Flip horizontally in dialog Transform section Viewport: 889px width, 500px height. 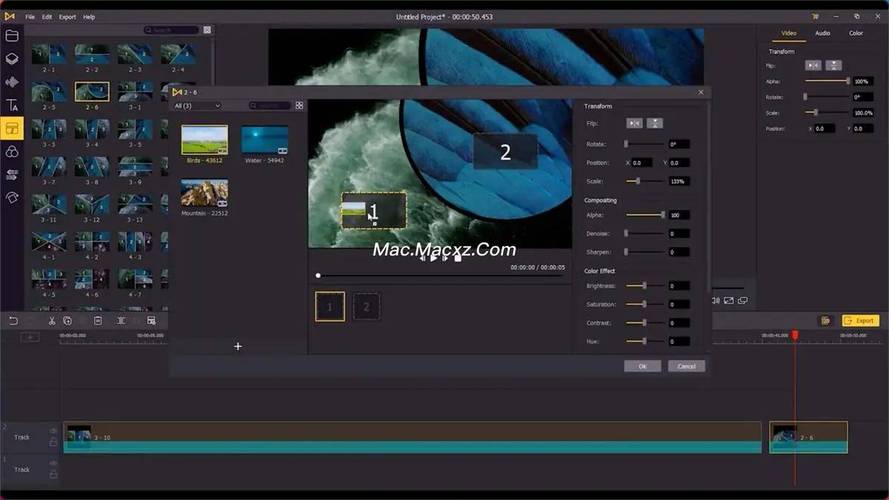(x=634, y=123)
